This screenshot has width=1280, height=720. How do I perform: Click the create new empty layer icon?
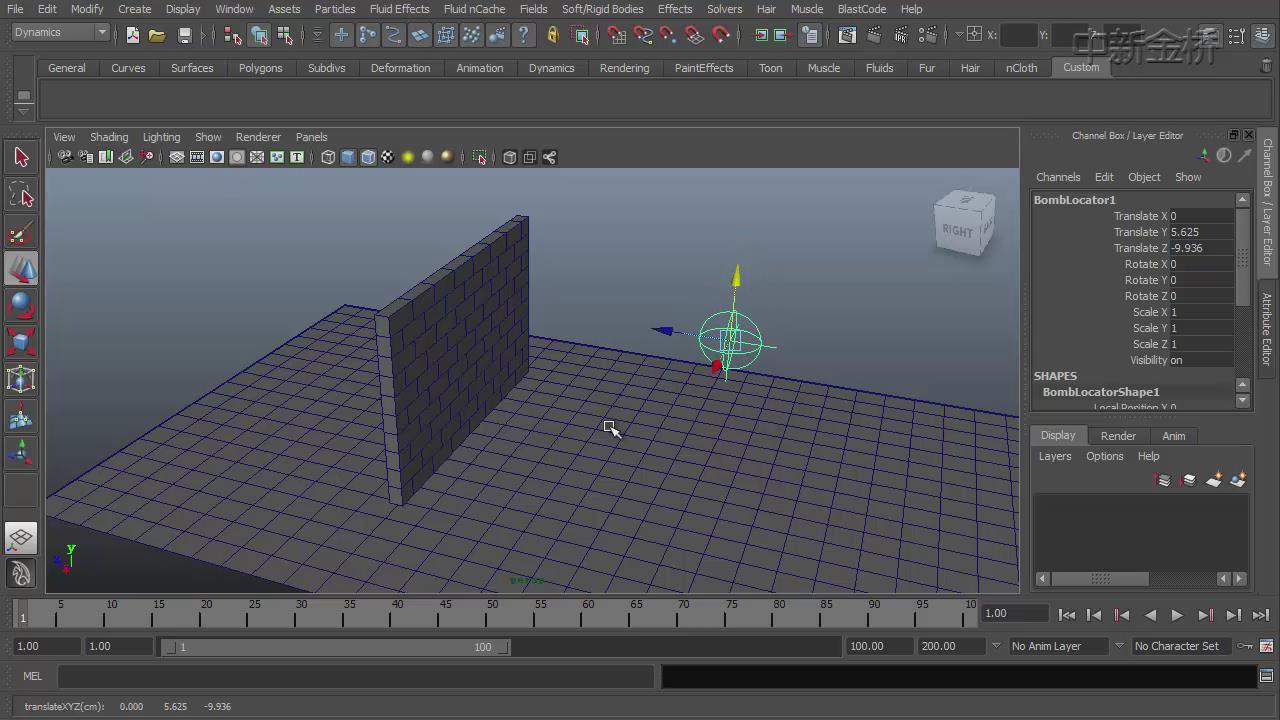pos(1213,481)
